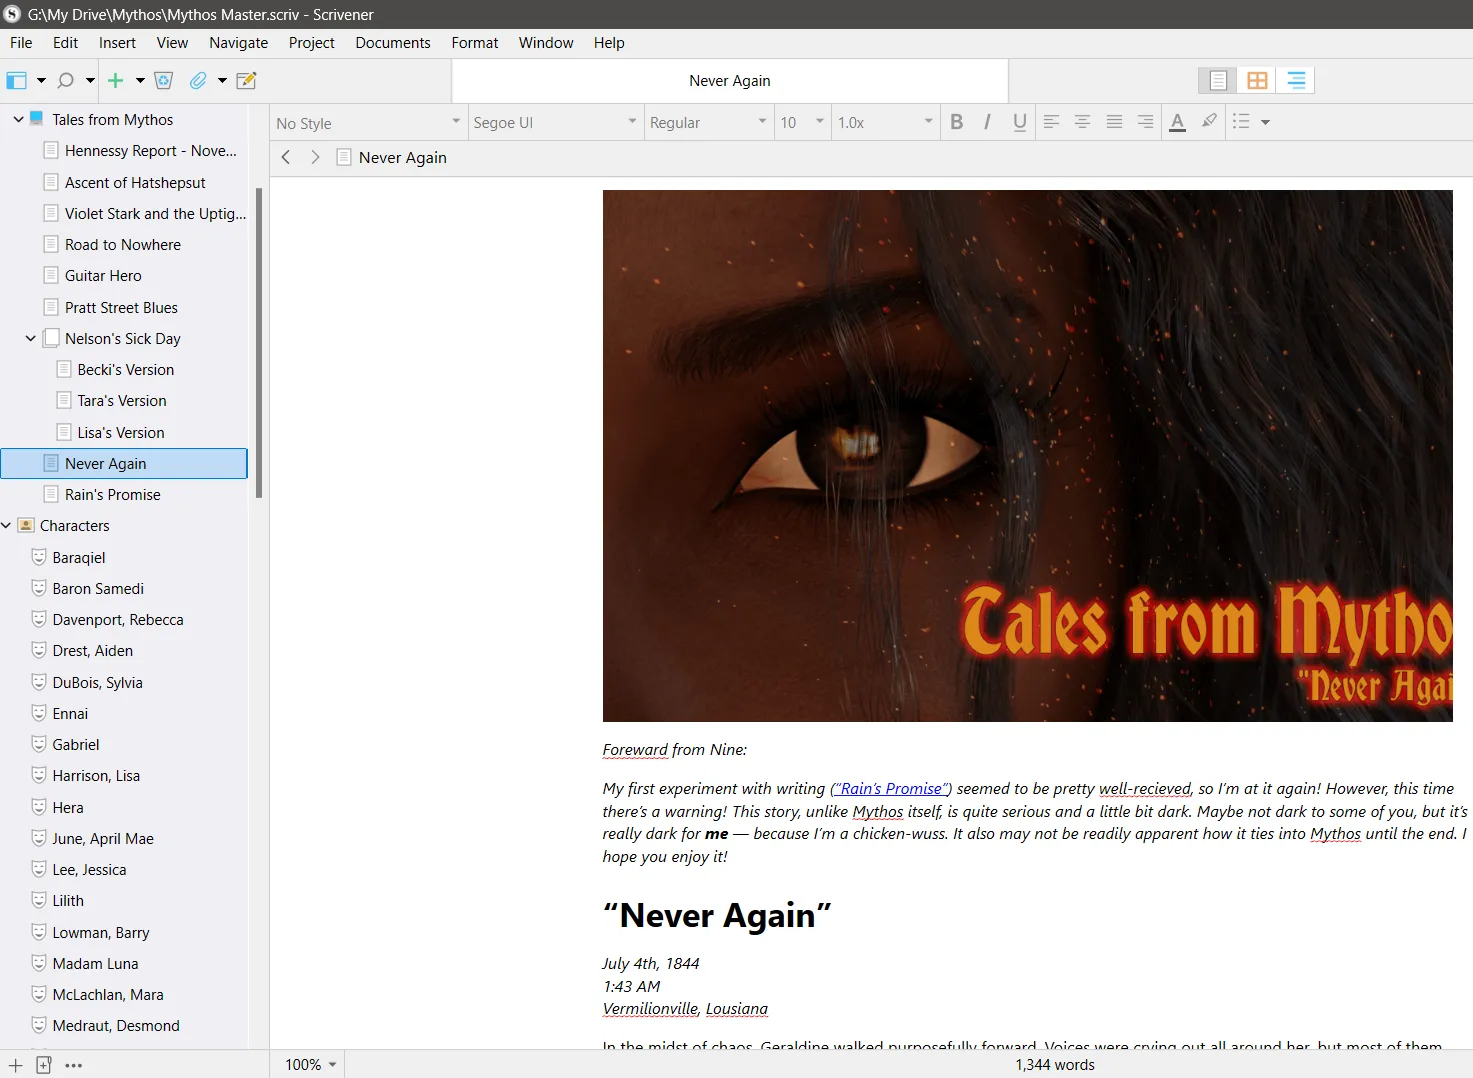Collapse the Tales from Mythos folder

[18, 119]
